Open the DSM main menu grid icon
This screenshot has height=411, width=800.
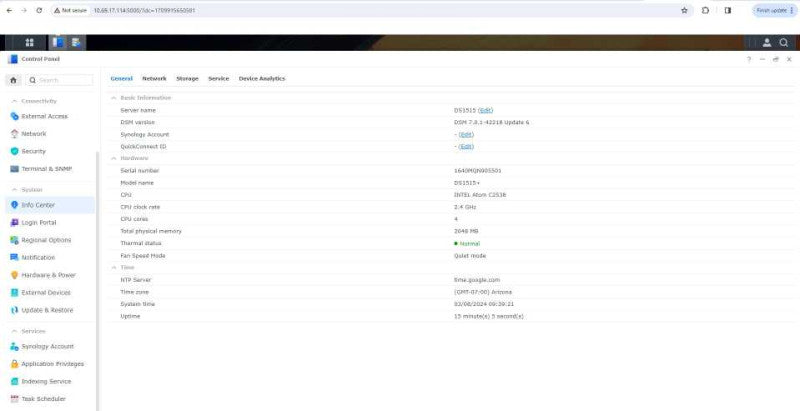[29, 43]
